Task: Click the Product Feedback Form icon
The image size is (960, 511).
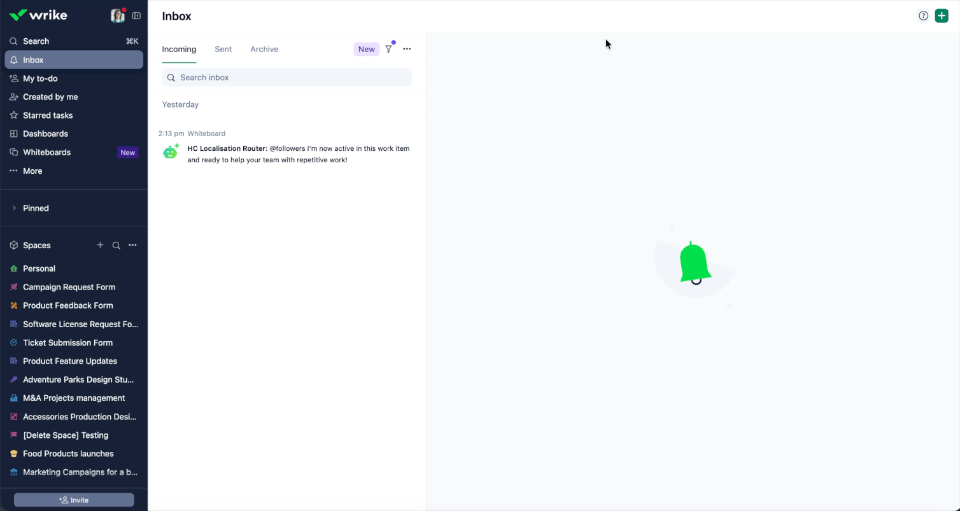Action: 14,305
